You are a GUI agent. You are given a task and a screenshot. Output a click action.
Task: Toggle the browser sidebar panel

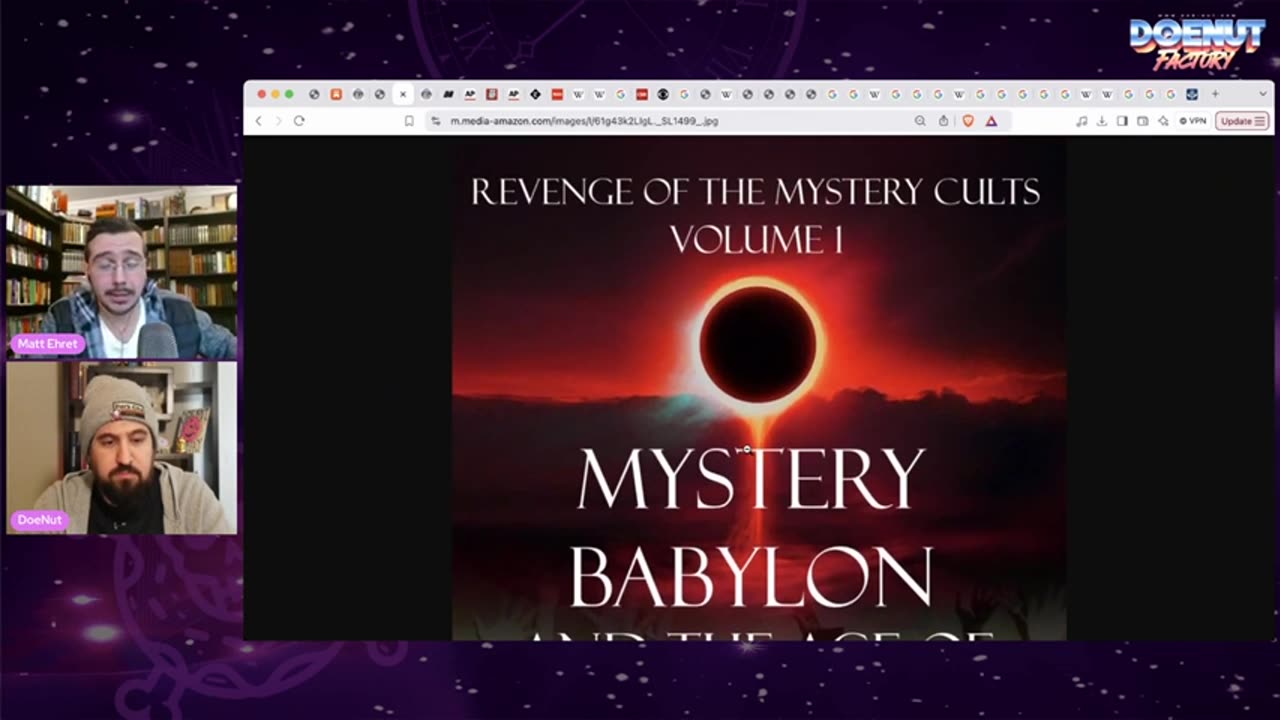tap(1122, 121)
